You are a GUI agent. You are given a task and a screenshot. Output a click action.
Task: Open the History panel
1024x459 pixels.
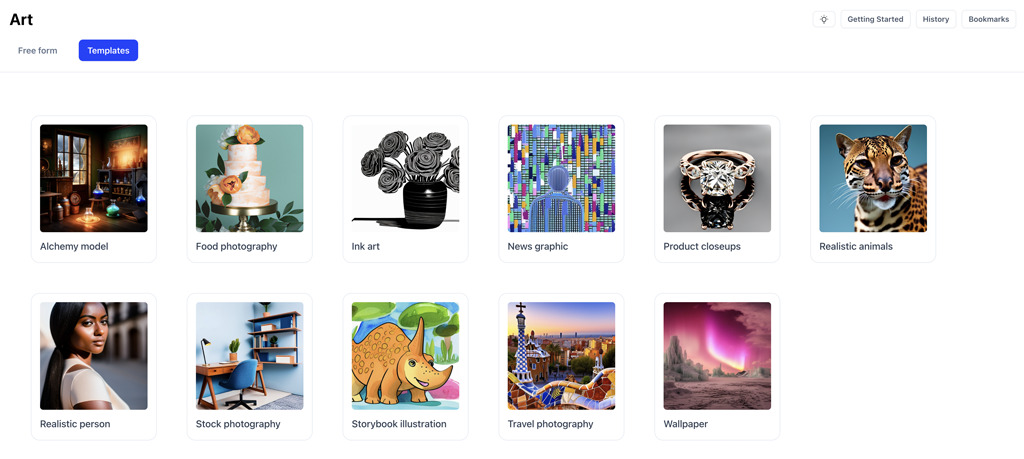coord(936,20)
